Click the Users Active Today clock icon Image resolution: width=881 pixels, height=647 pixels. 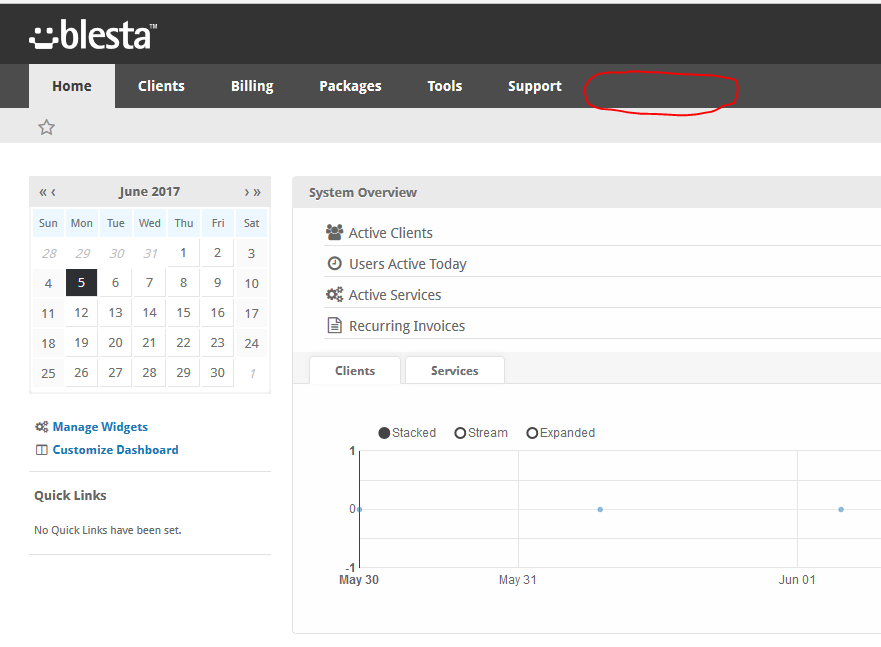(x=334, y=263)
